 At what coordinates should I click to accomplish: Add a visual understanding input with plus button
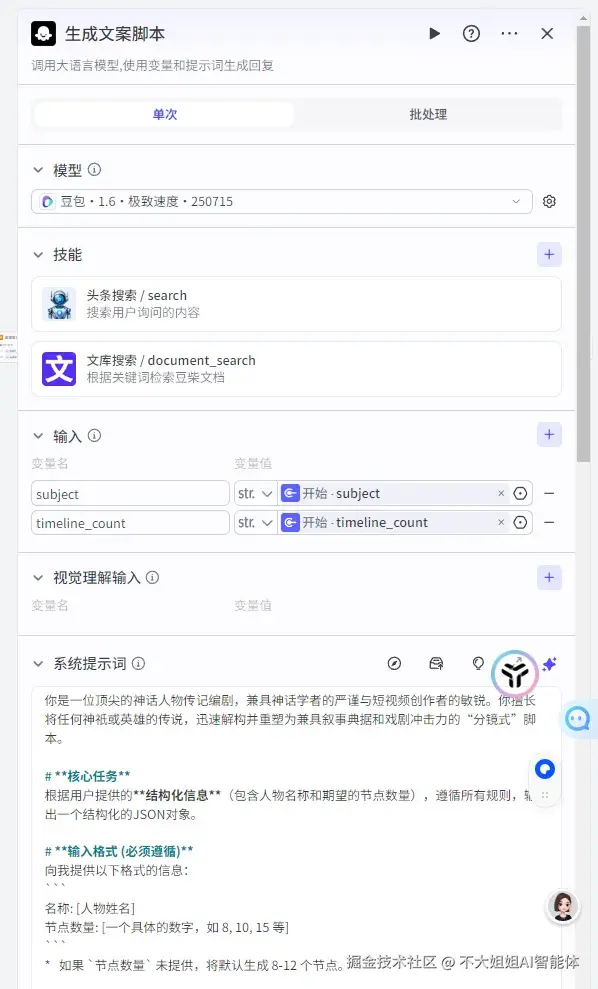[x=549, y=577]
